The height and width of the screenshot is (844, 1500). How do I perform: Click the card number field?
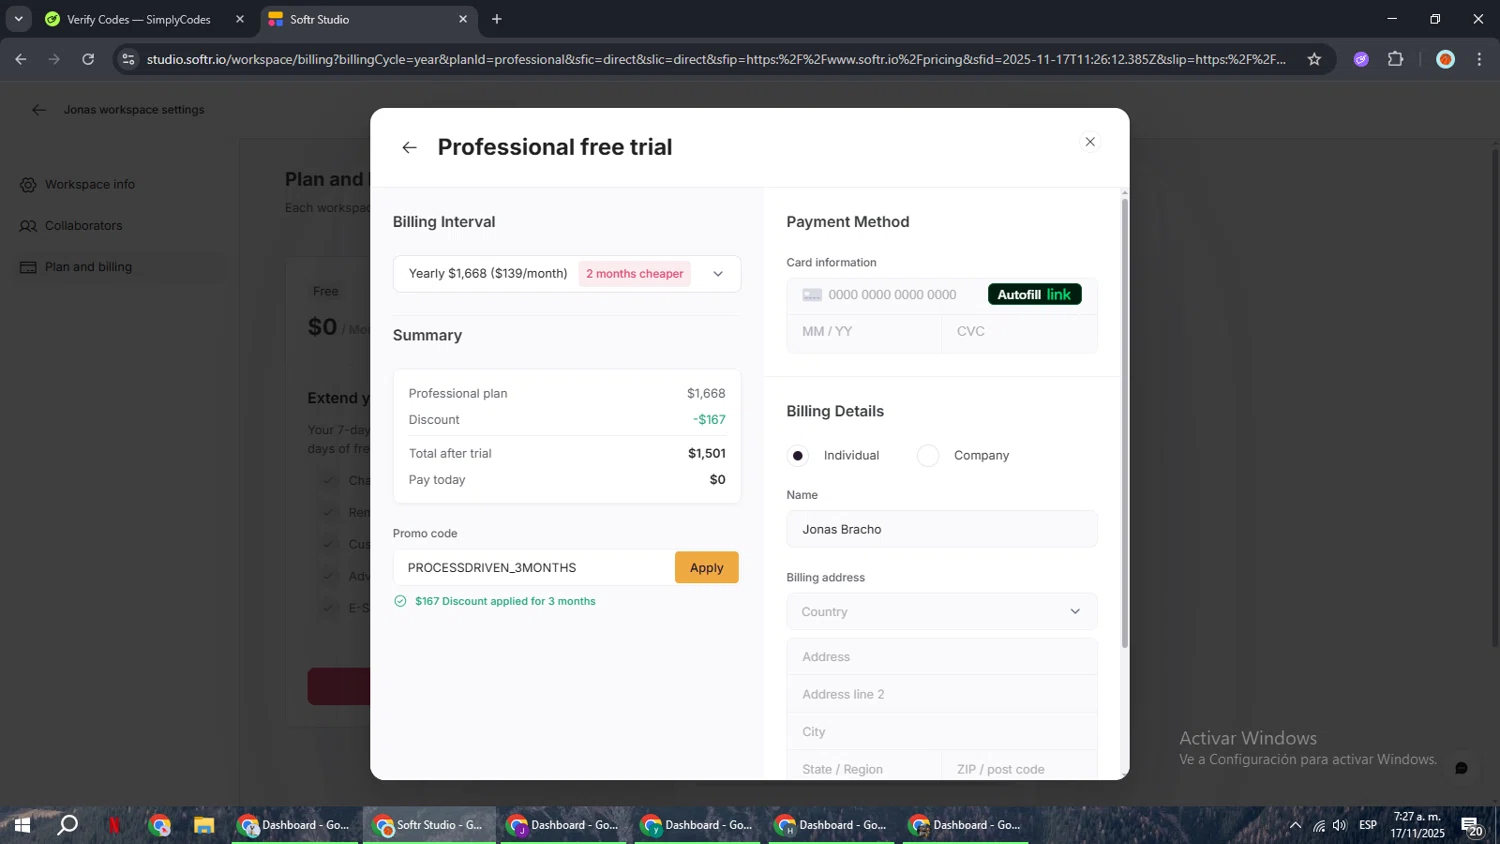click(890, 295)
